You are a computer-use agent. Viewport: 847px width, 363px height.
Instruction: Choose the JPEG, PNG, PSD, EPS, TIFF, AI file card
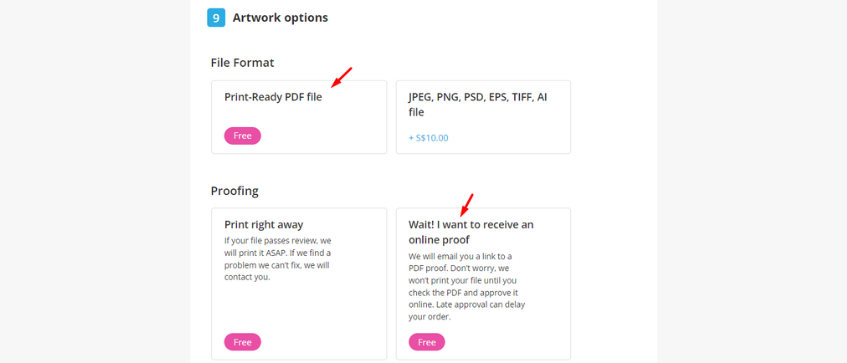pos(483,117)
